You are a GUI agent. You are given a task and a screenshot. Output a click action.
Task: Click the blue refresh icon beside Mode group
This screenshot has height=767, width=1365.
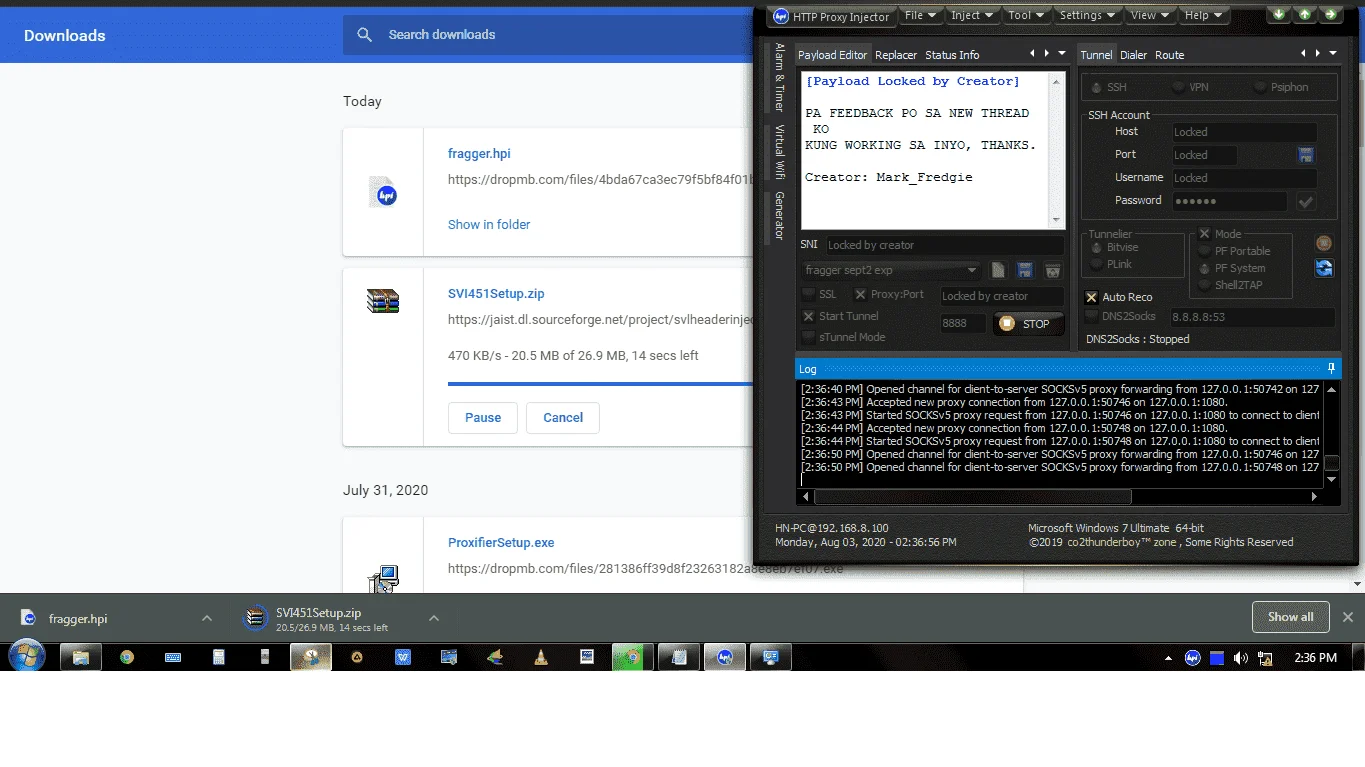(1324, 267)
